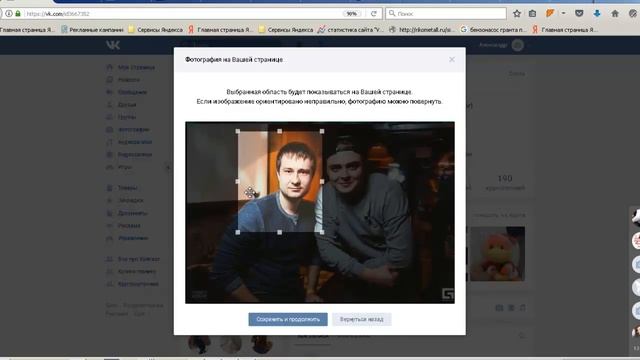Click the top edge middle crop handle

[x=280, y=131]
